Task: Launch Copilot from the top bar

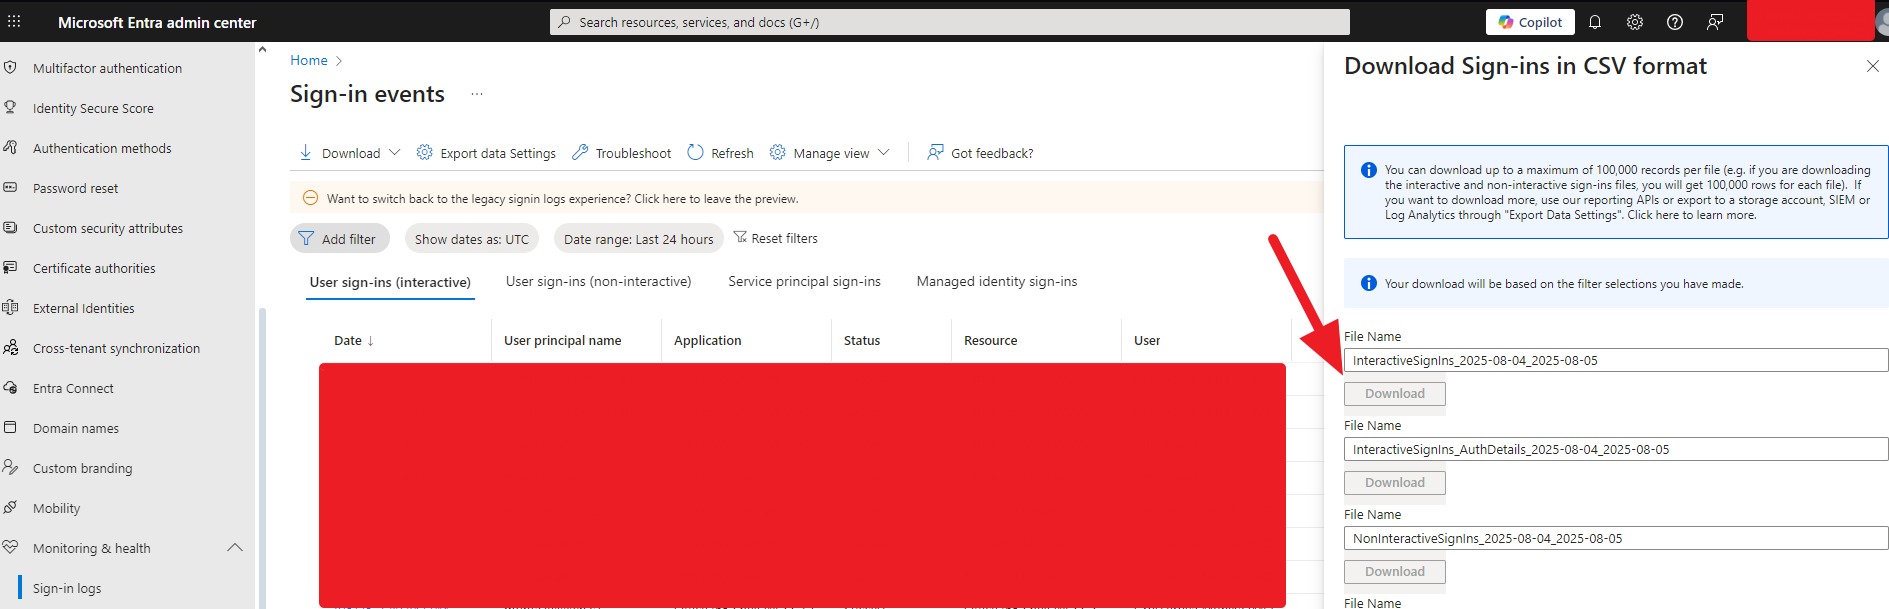Action: tap(1530, 22)
